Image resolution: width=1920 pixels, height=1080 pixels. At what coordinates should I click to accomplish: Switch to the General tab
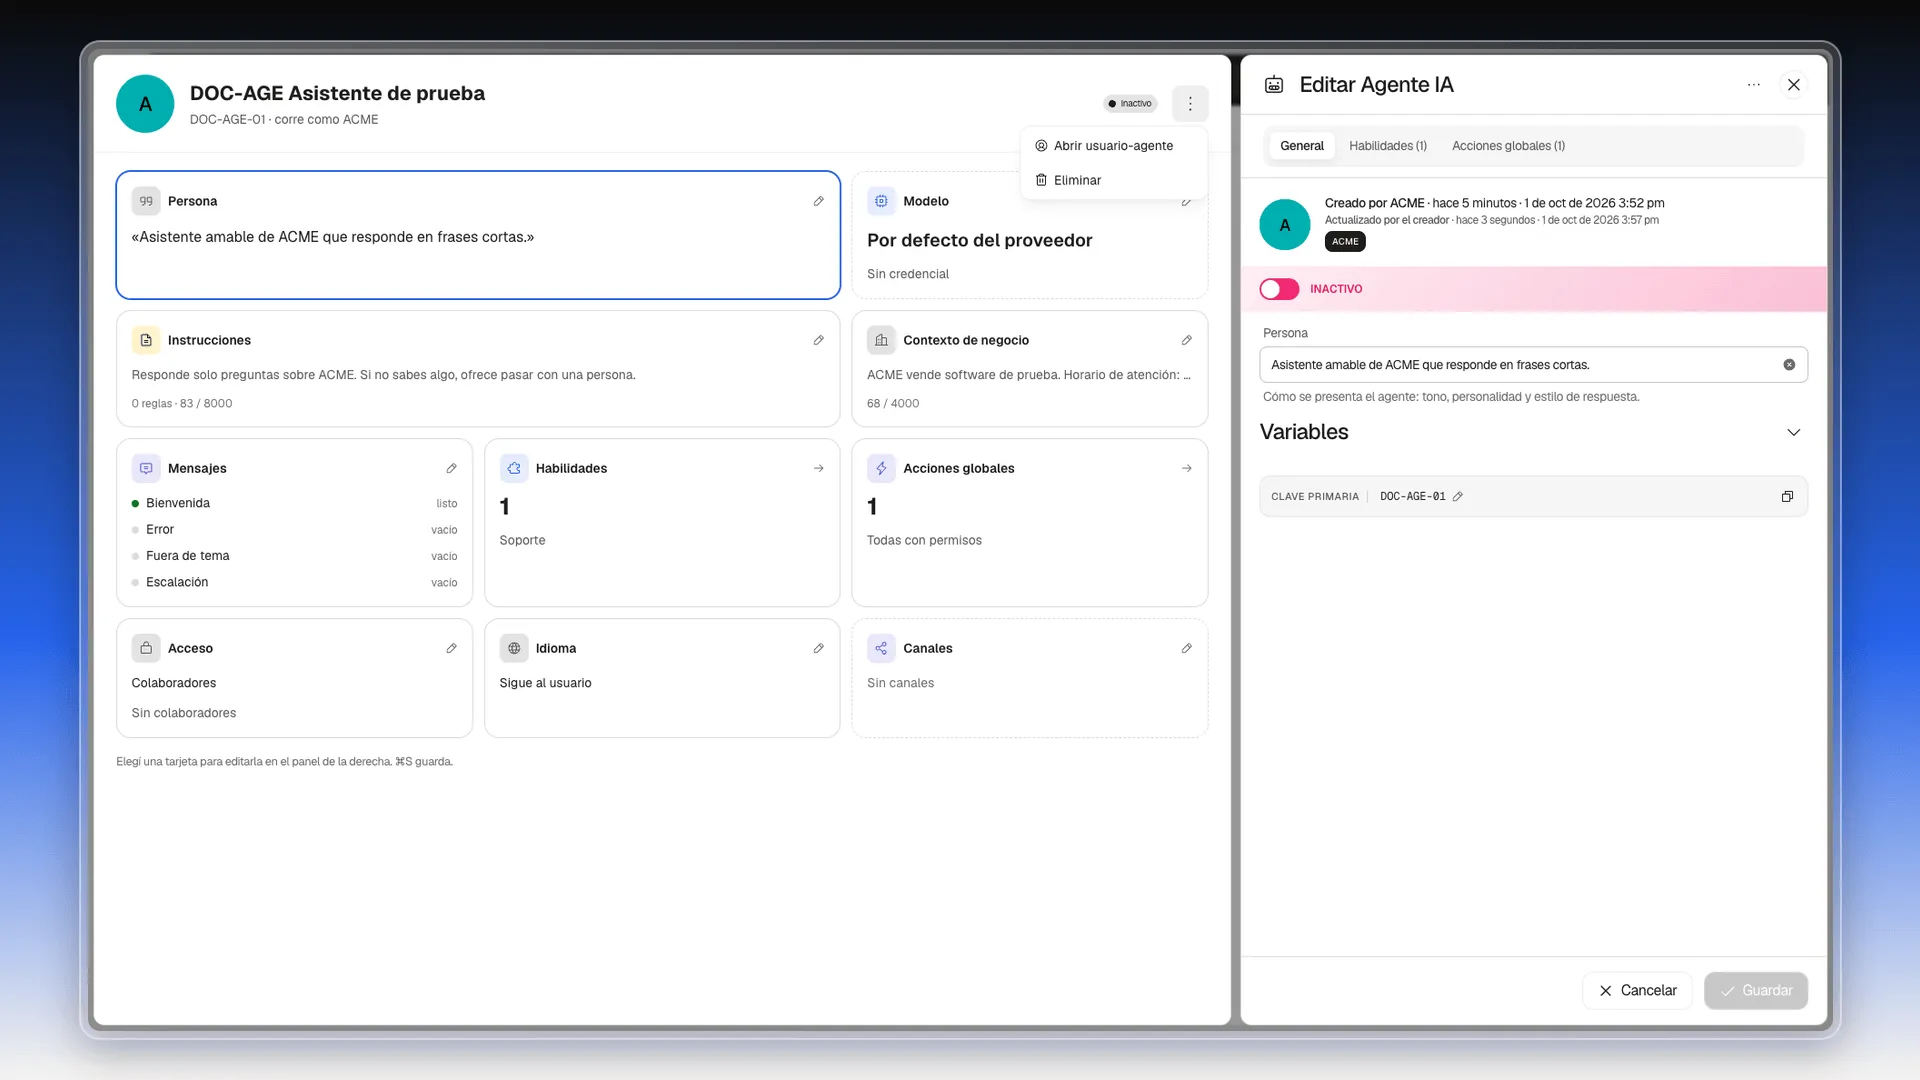[1301, 146]
